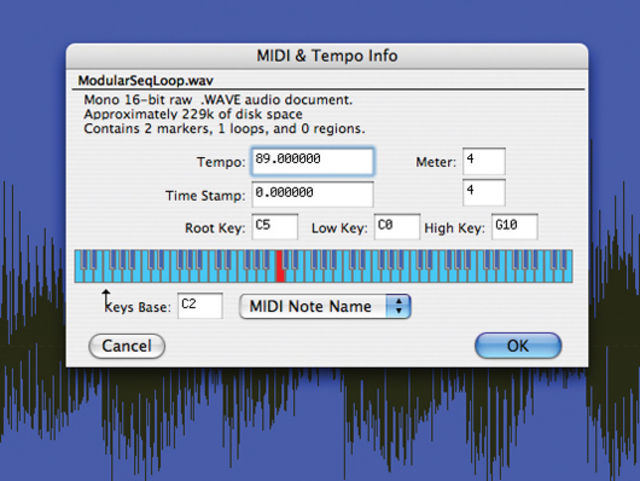Click the High Key field
This screenshot has width=640, height=481.
514,226
